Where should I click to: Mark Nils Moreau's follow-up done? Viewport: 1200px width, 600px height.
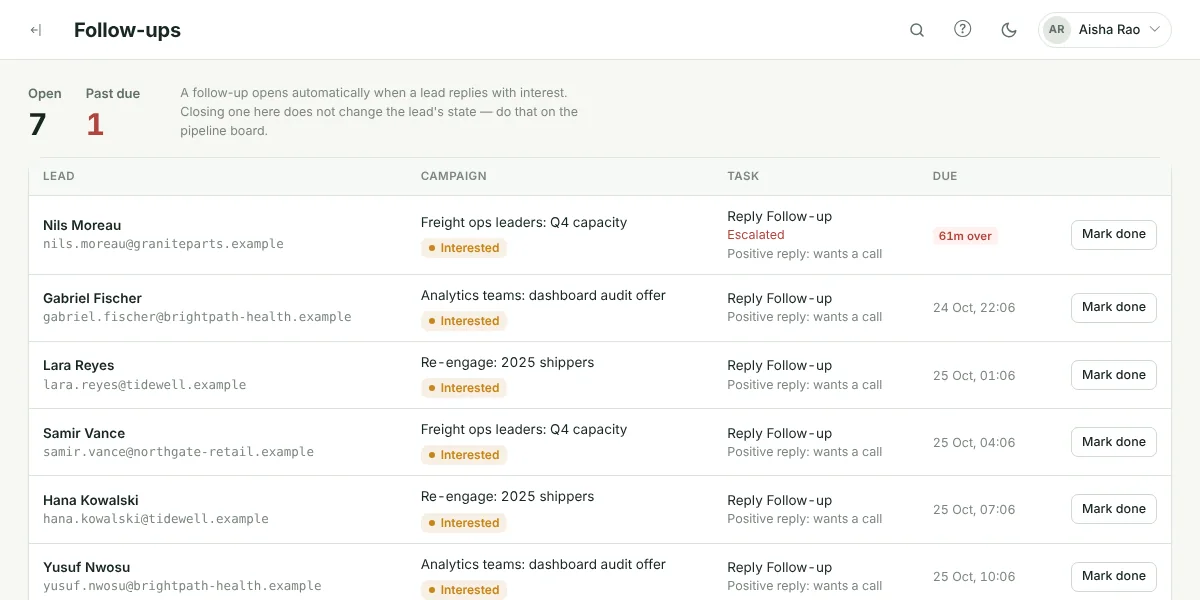click(1114, 235)
